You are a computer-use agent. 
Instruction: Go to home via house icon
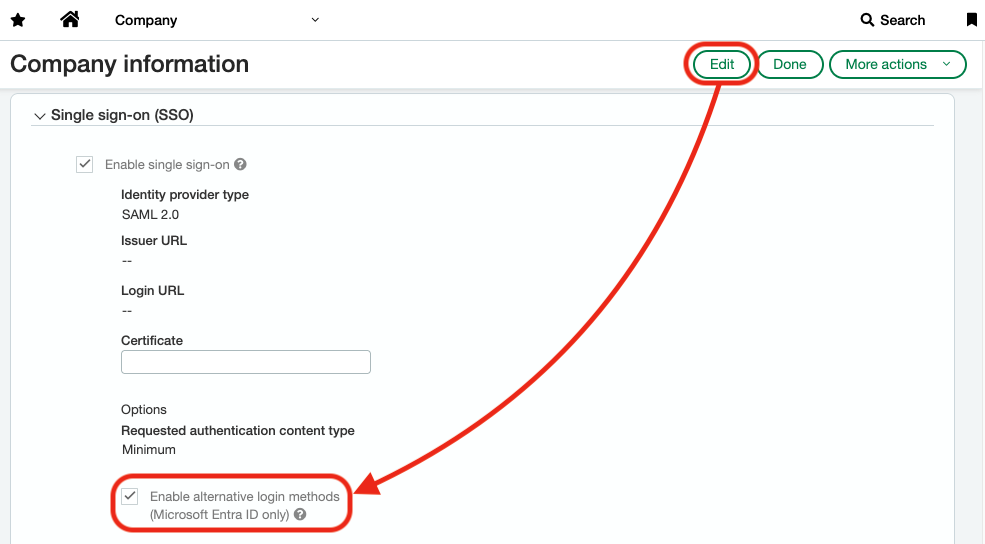point(70,19)
